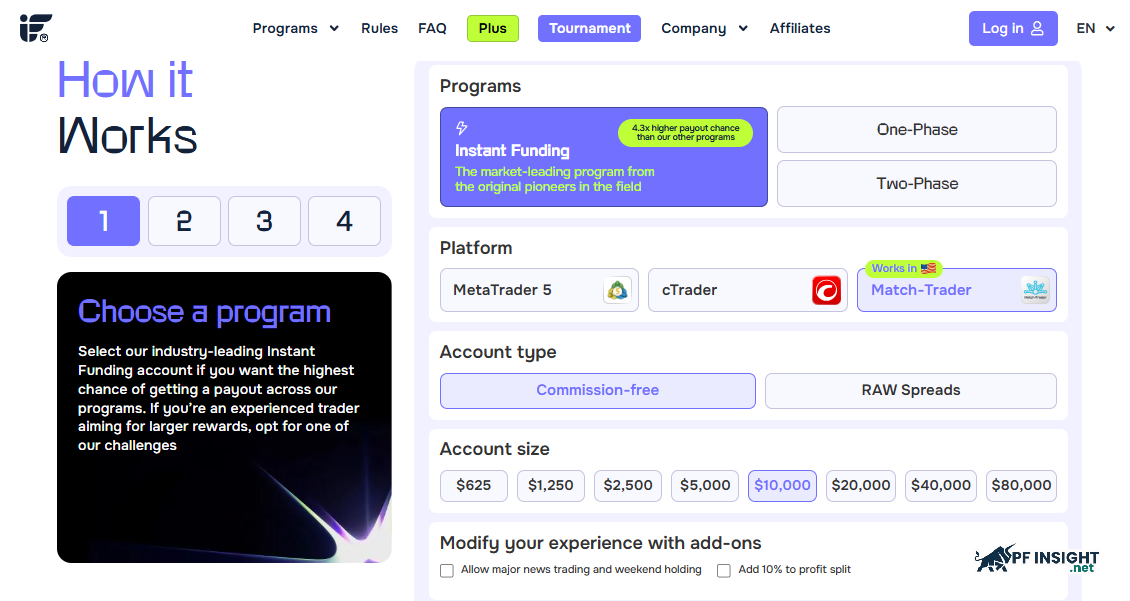
Task: Choose the Two-Phase program
Action: tap(917, 184)
